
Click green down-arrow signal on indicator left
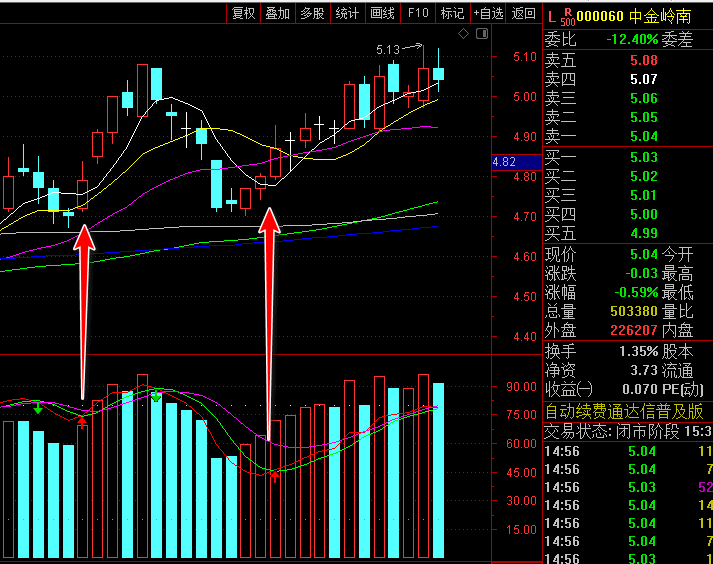[x=38, y=409]
